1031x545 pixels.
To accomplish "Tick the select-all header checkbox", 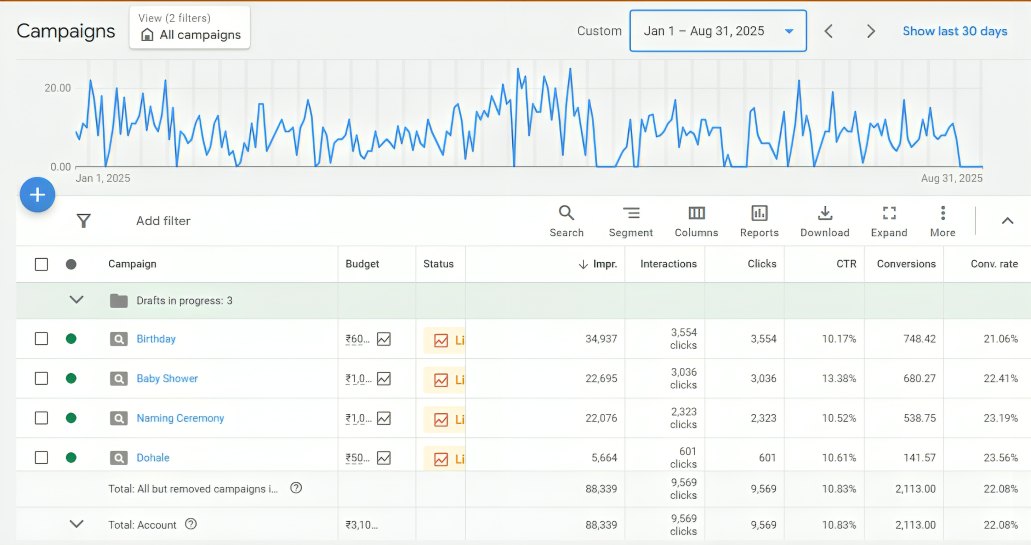I will pyautogui.click(x=41, y=264).
